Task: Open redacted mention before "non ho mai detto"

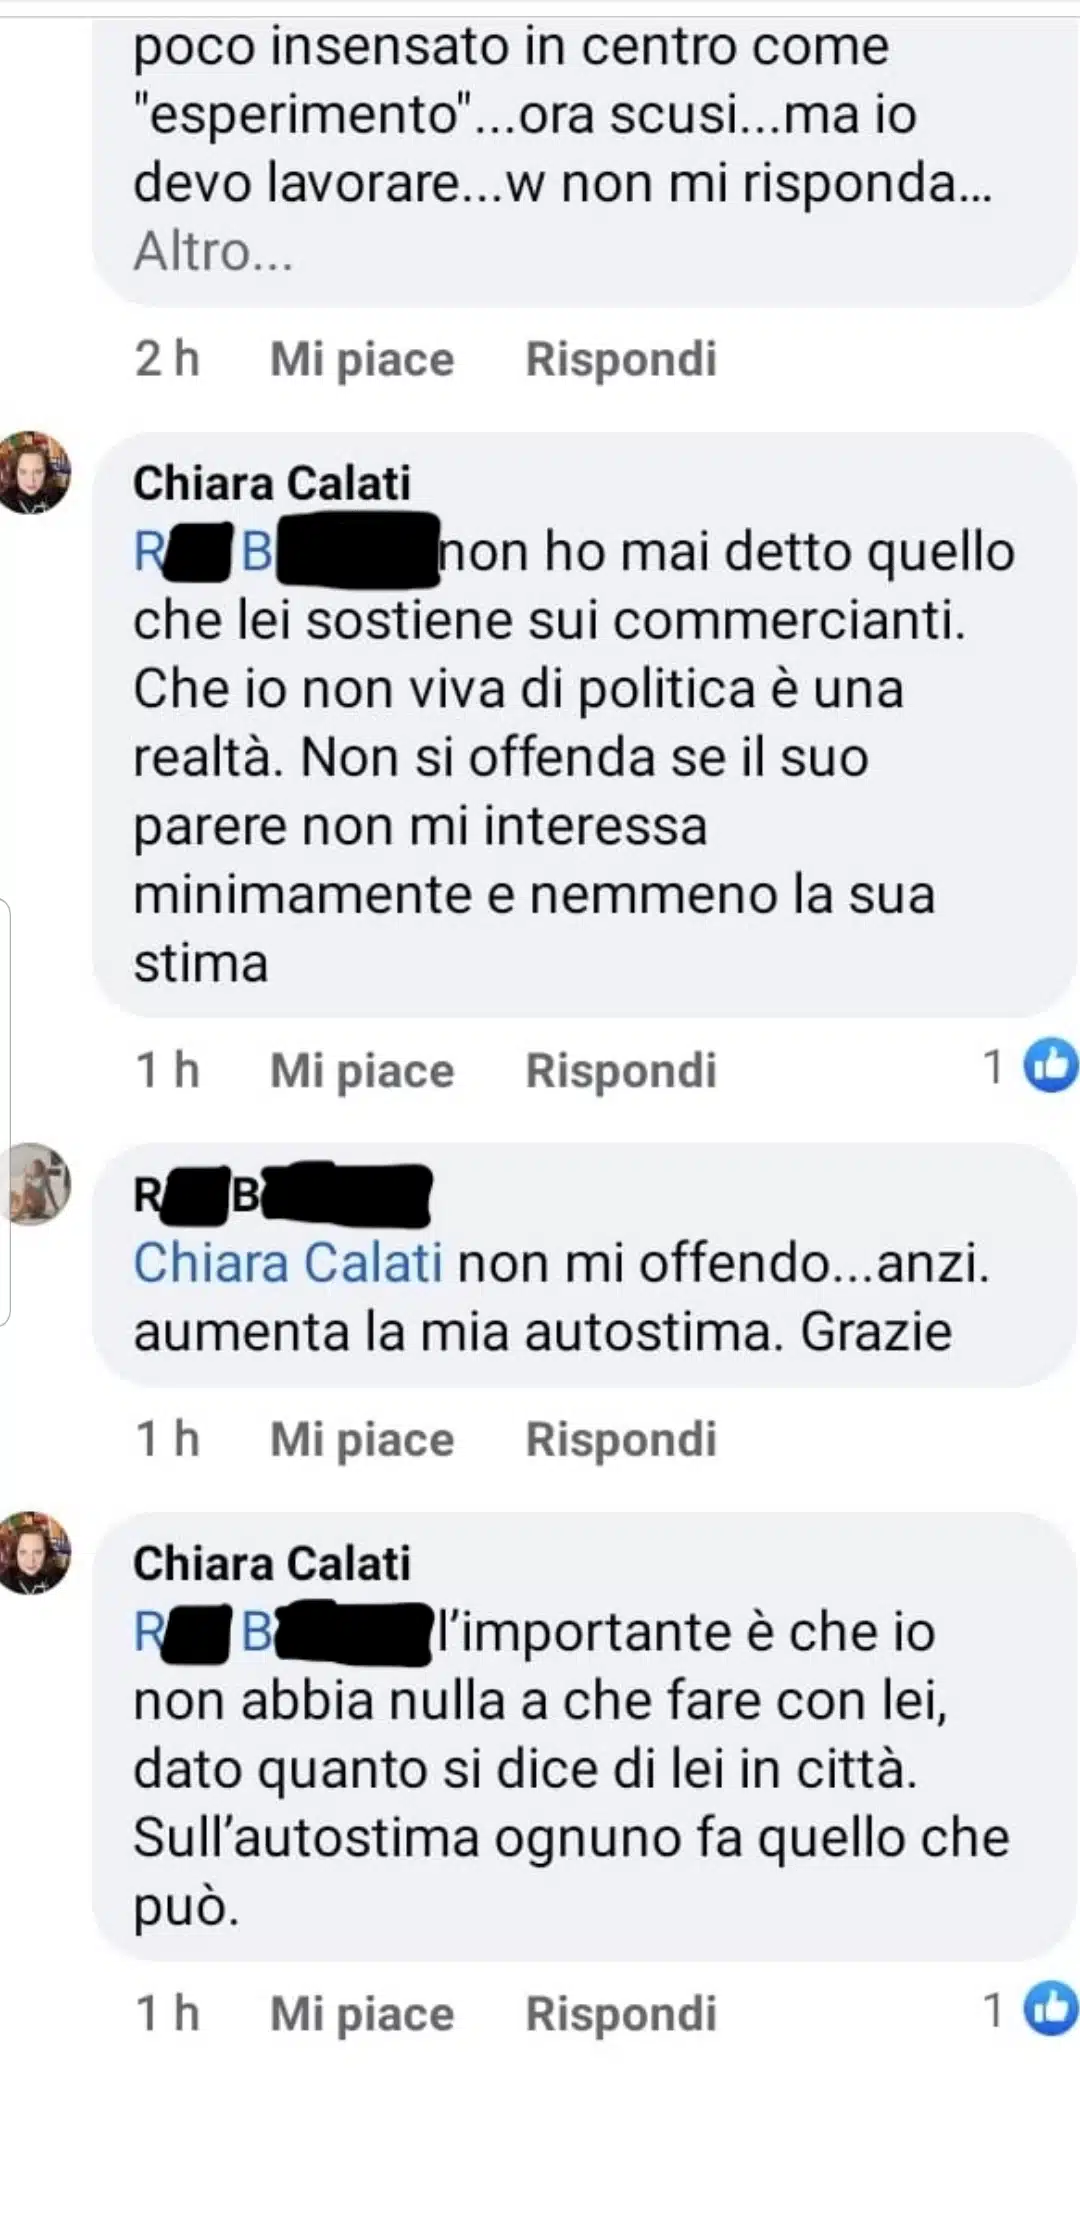Action: pyautogui.click(x=286, y=551)
